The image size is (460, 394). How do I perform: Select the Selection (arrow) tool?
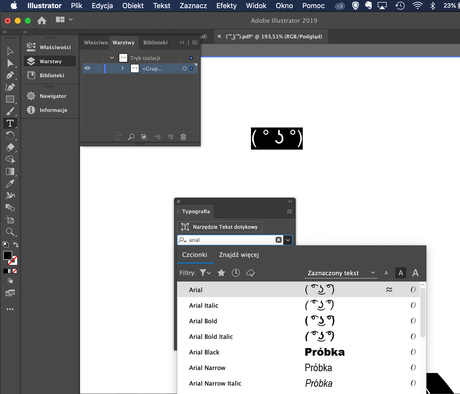click(x=10, y=51)
